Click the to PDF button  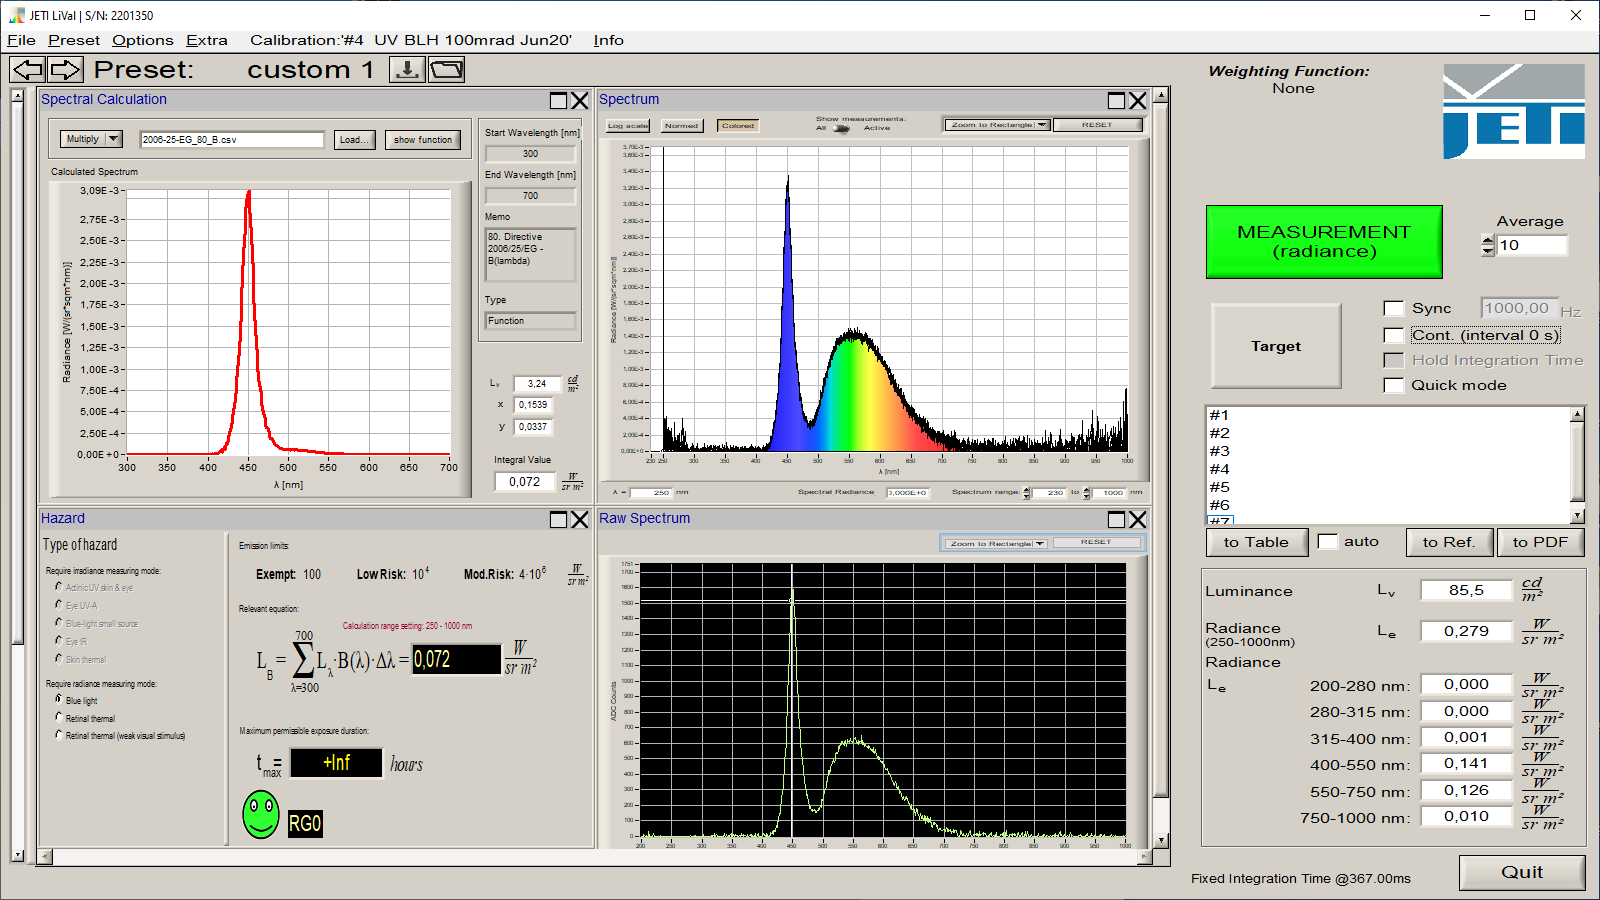[x=1539, y=542]
